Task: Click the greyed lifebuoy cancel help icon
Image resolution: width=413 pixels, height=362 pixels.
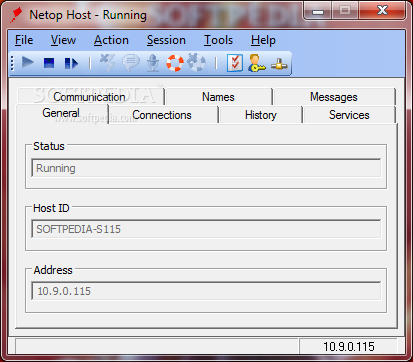Action: [196, 62]
